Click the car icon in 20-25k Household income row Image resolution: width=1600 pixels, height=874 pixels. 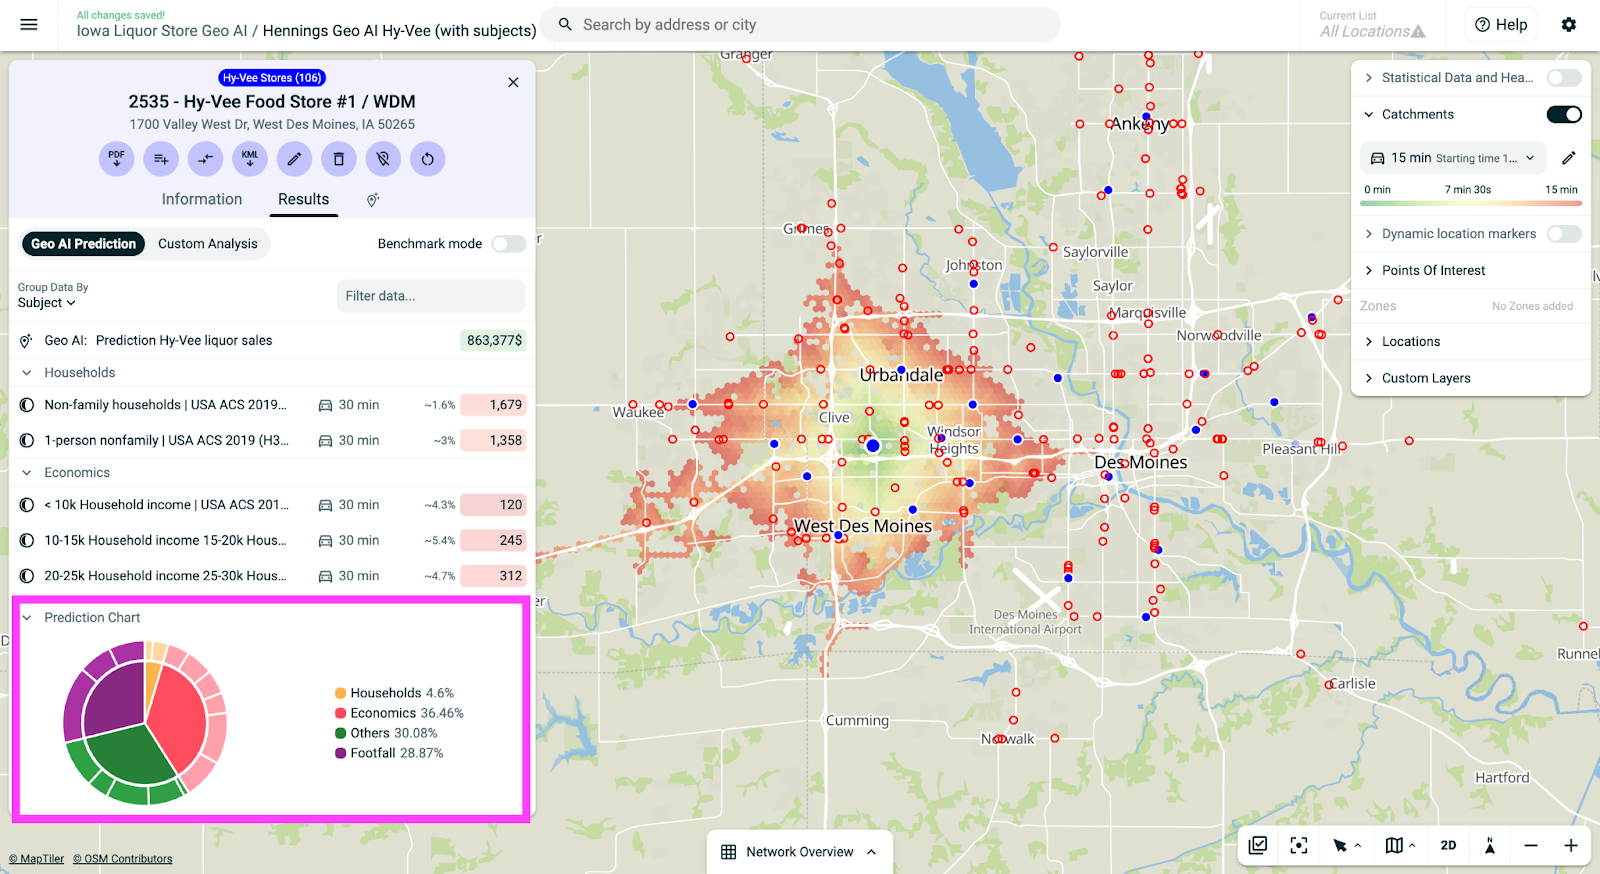click(x=325, y=576)
